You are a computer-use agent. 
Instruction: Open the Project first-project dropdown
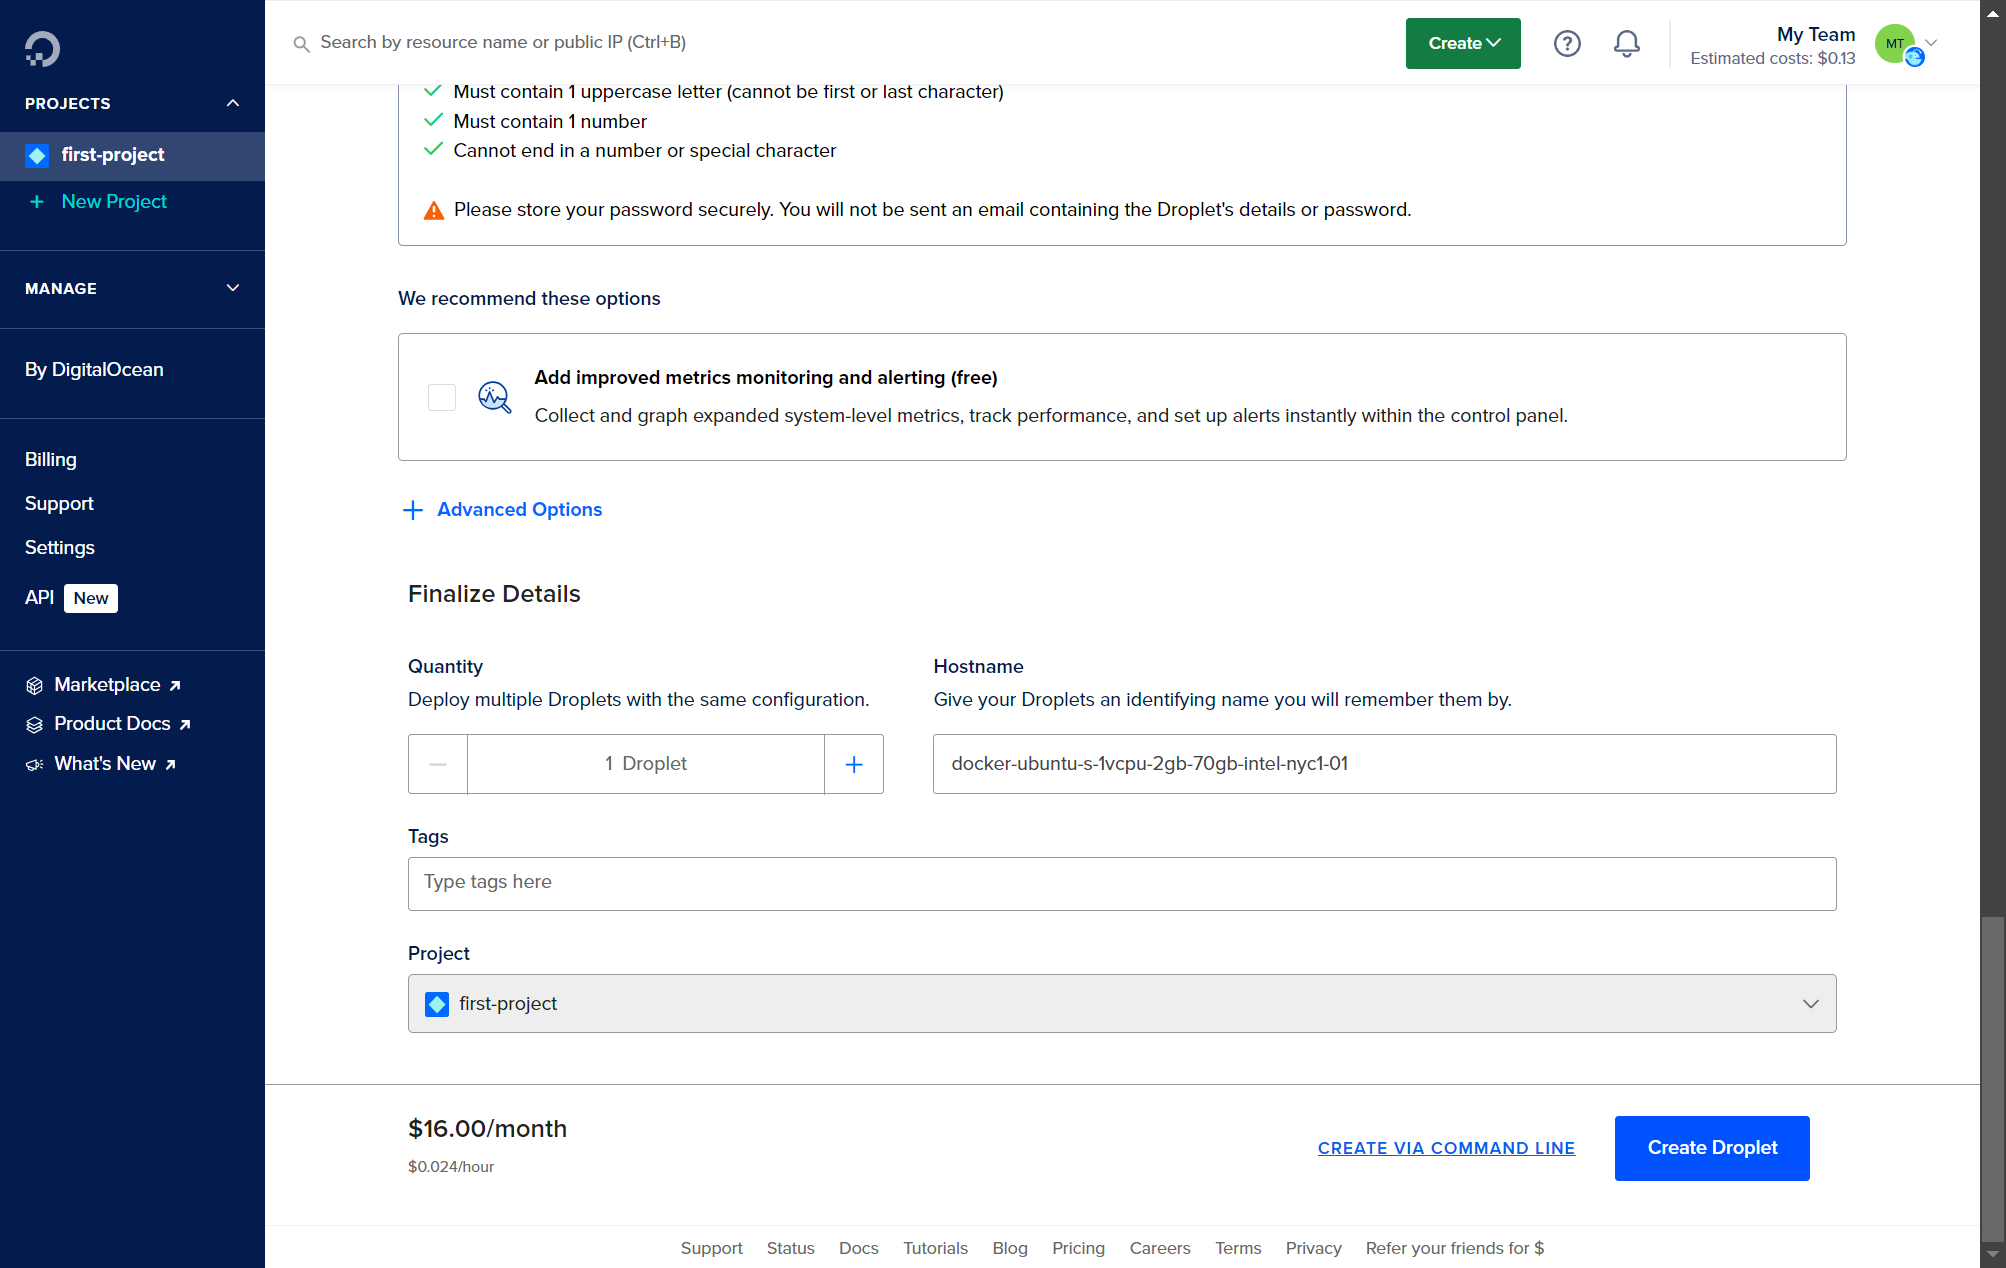1122,1003
